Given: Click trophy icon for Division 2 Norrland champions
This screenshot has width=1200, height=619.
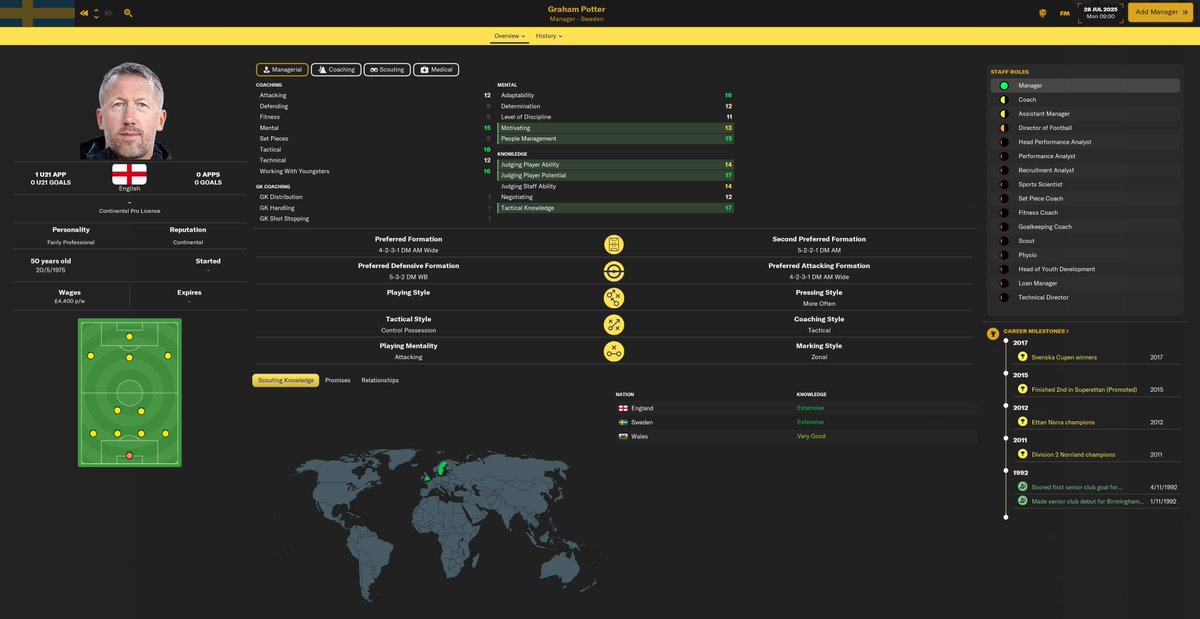Looking at the screenshot, I should [1022, 455].
